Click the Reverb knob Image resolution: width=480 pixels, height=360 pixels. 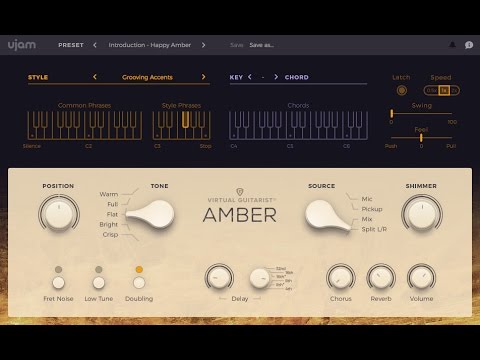point(381,278)
